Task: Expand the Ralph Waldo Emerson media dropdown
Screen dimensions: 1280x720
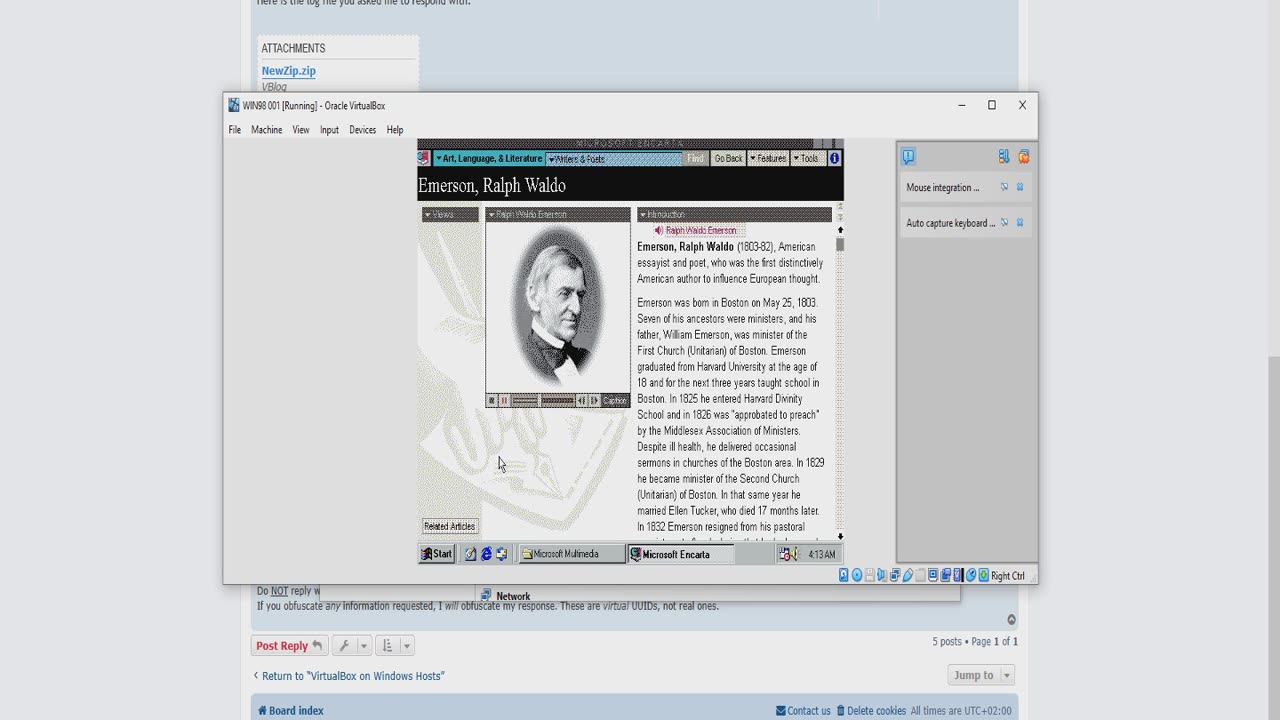Action: [558, 214]
